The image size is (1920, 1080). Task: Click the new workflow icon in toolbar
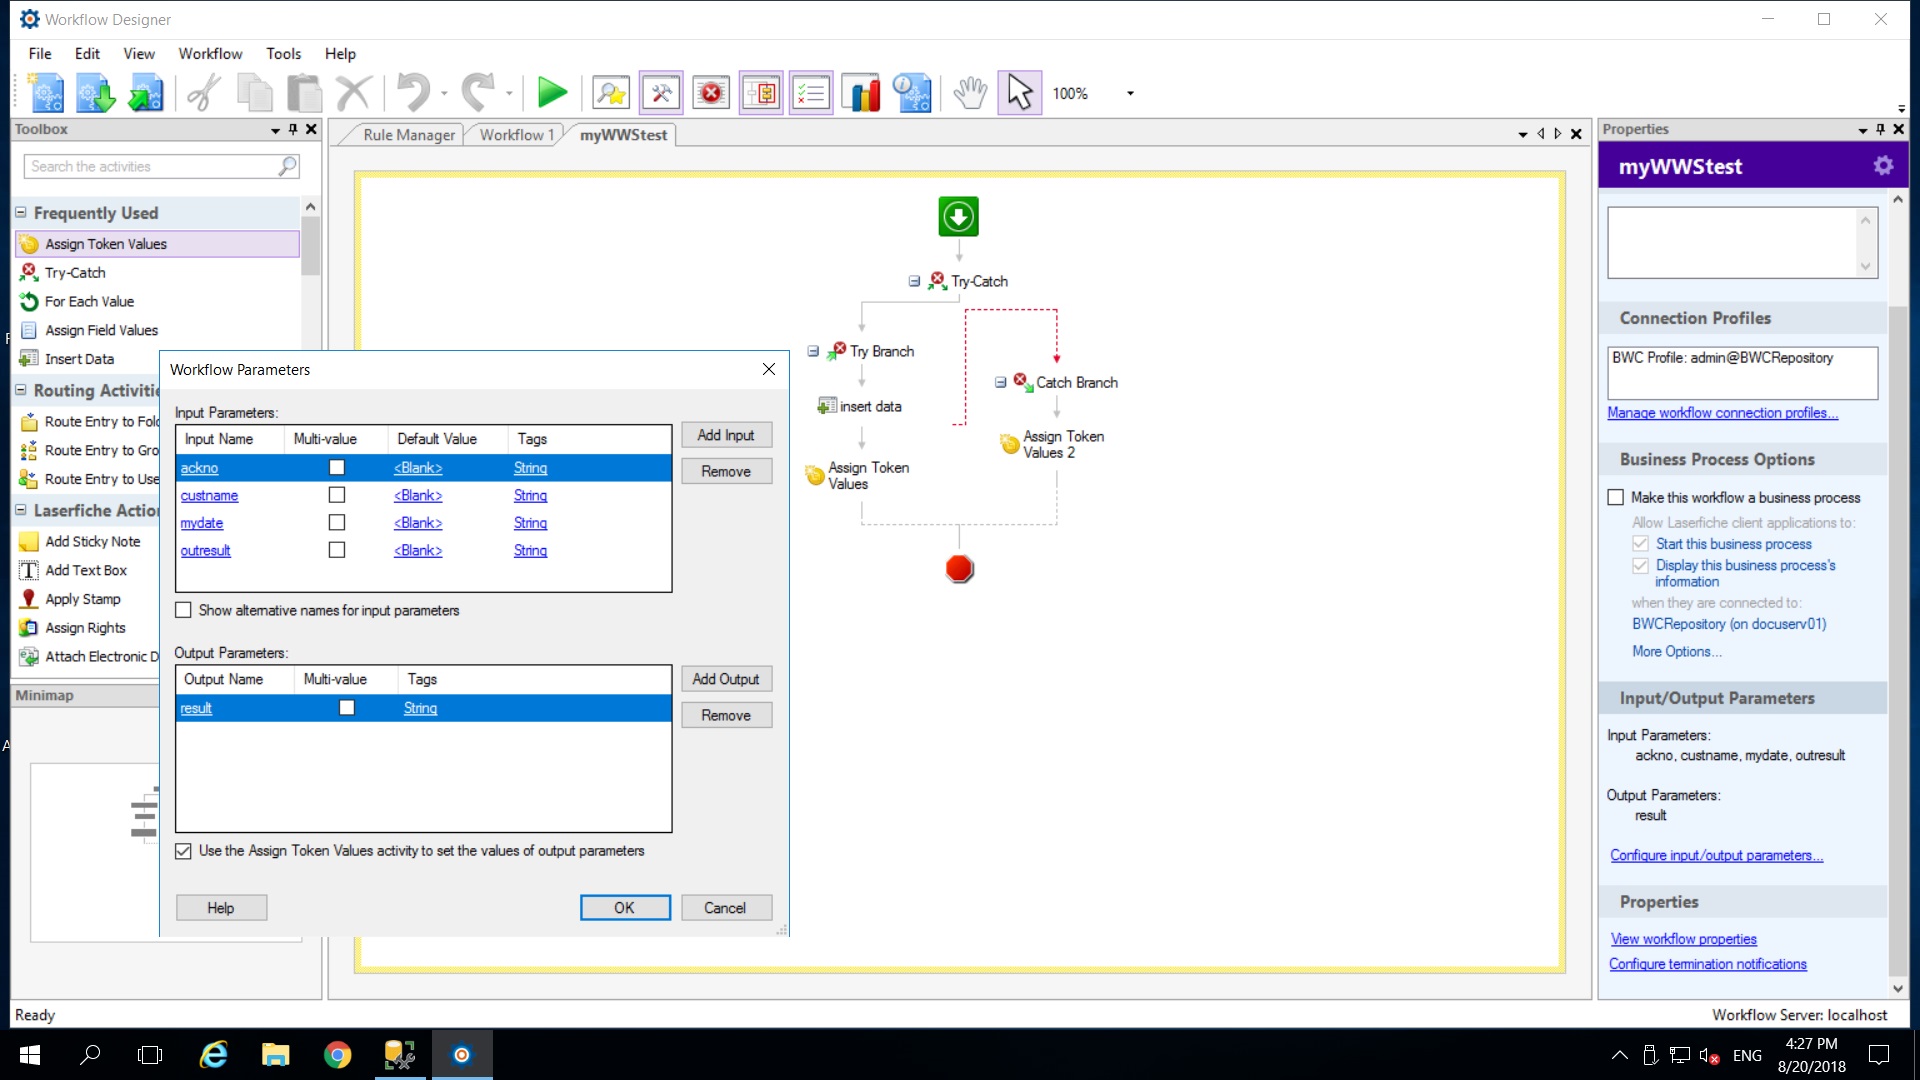click(x=47, y=93)
